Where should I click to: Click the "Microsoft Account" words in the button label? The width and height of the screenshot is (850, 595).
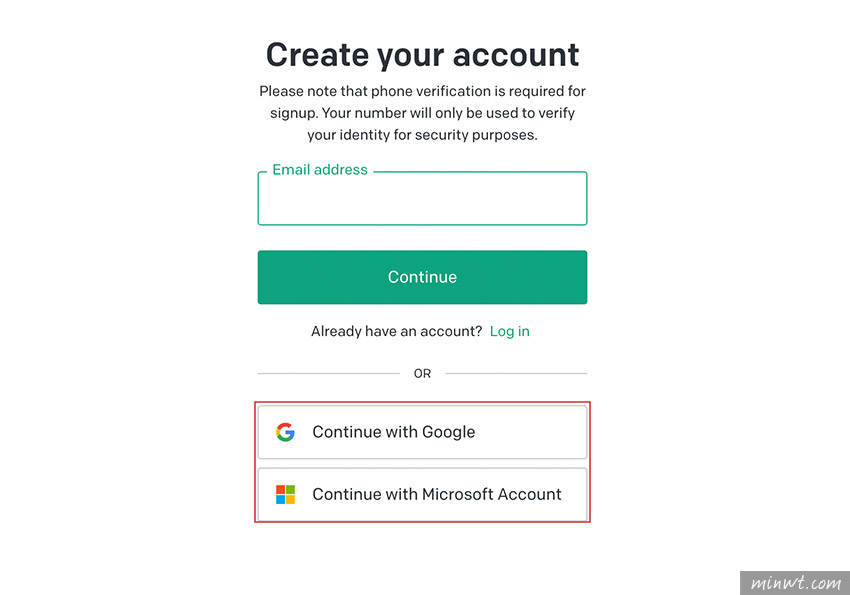492,494
